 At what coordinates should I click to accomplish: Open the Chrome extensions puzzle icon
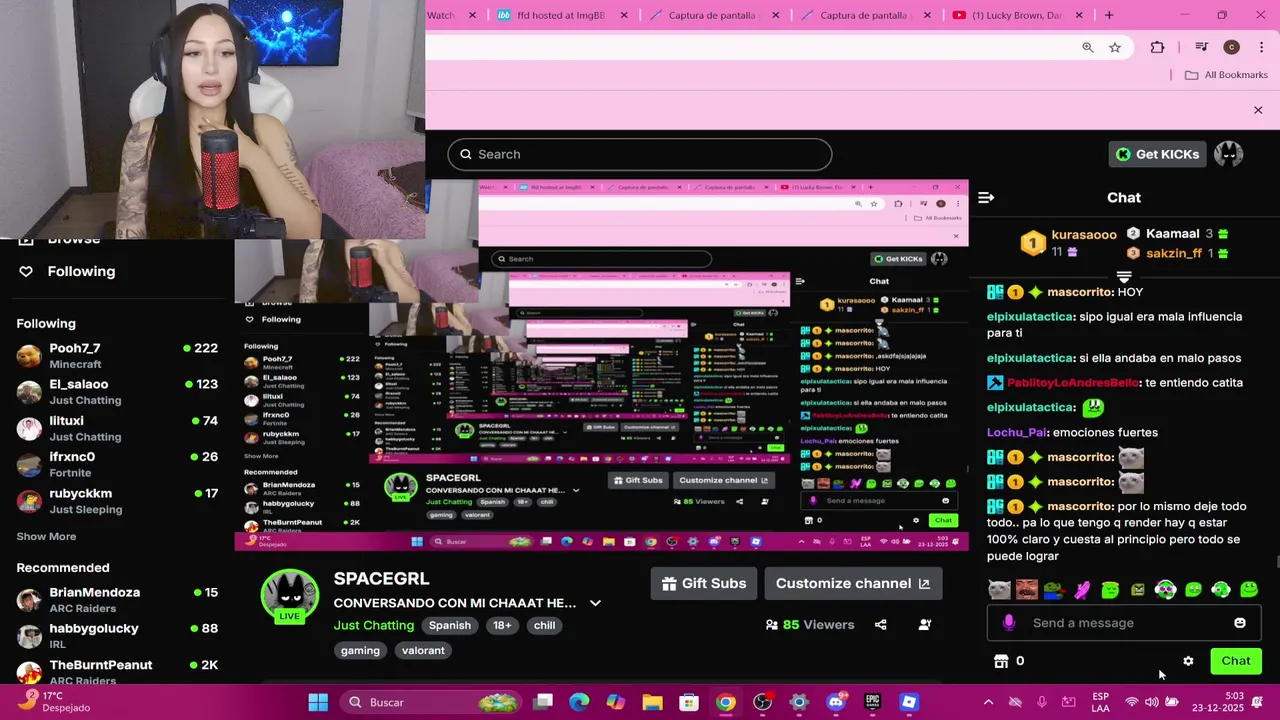[x=1157, y=47]
